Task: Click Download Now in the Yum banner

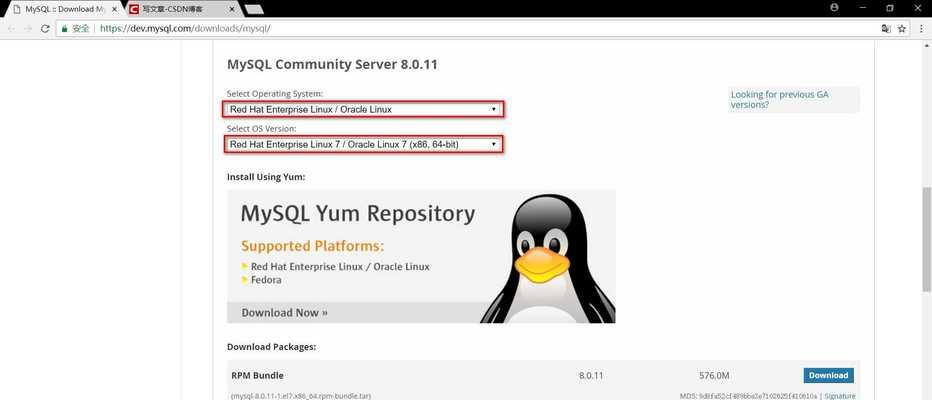Action: 284,313
